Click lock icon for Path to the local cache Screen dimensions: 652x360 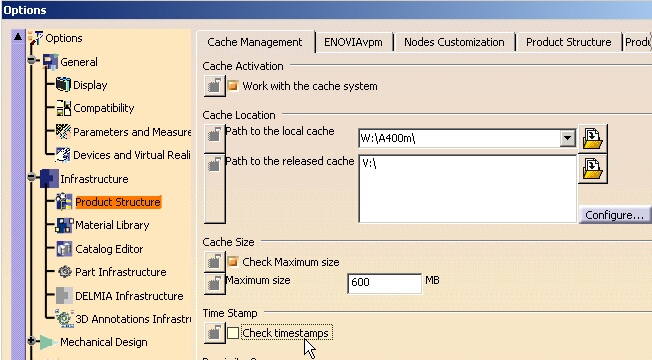[214, 138]
